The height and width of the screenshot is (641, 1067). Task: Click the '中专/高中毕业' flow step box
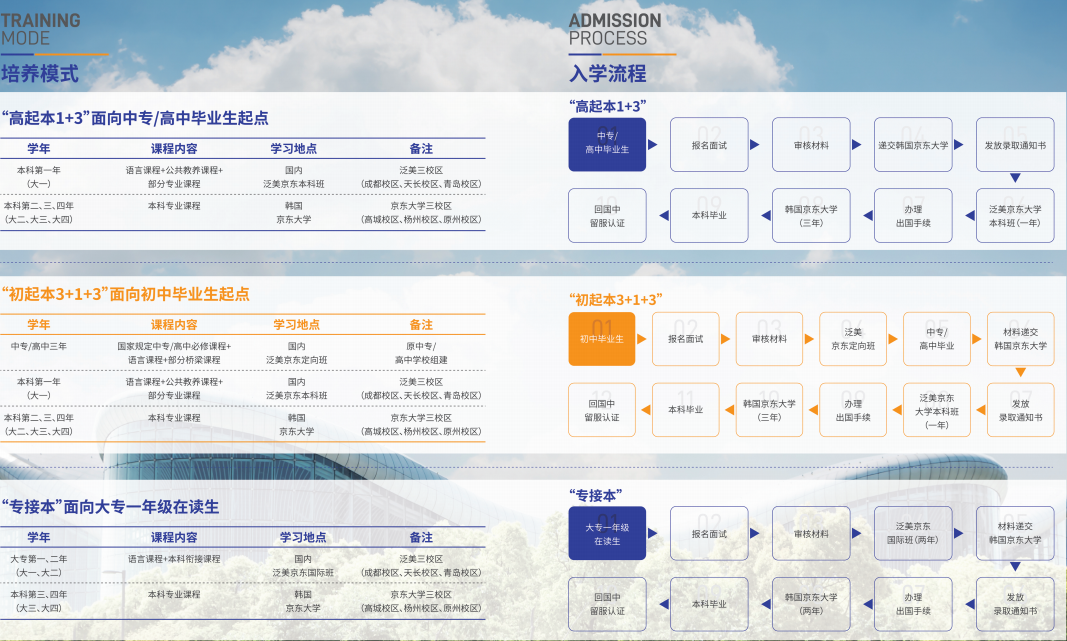[x=936, y=339]
